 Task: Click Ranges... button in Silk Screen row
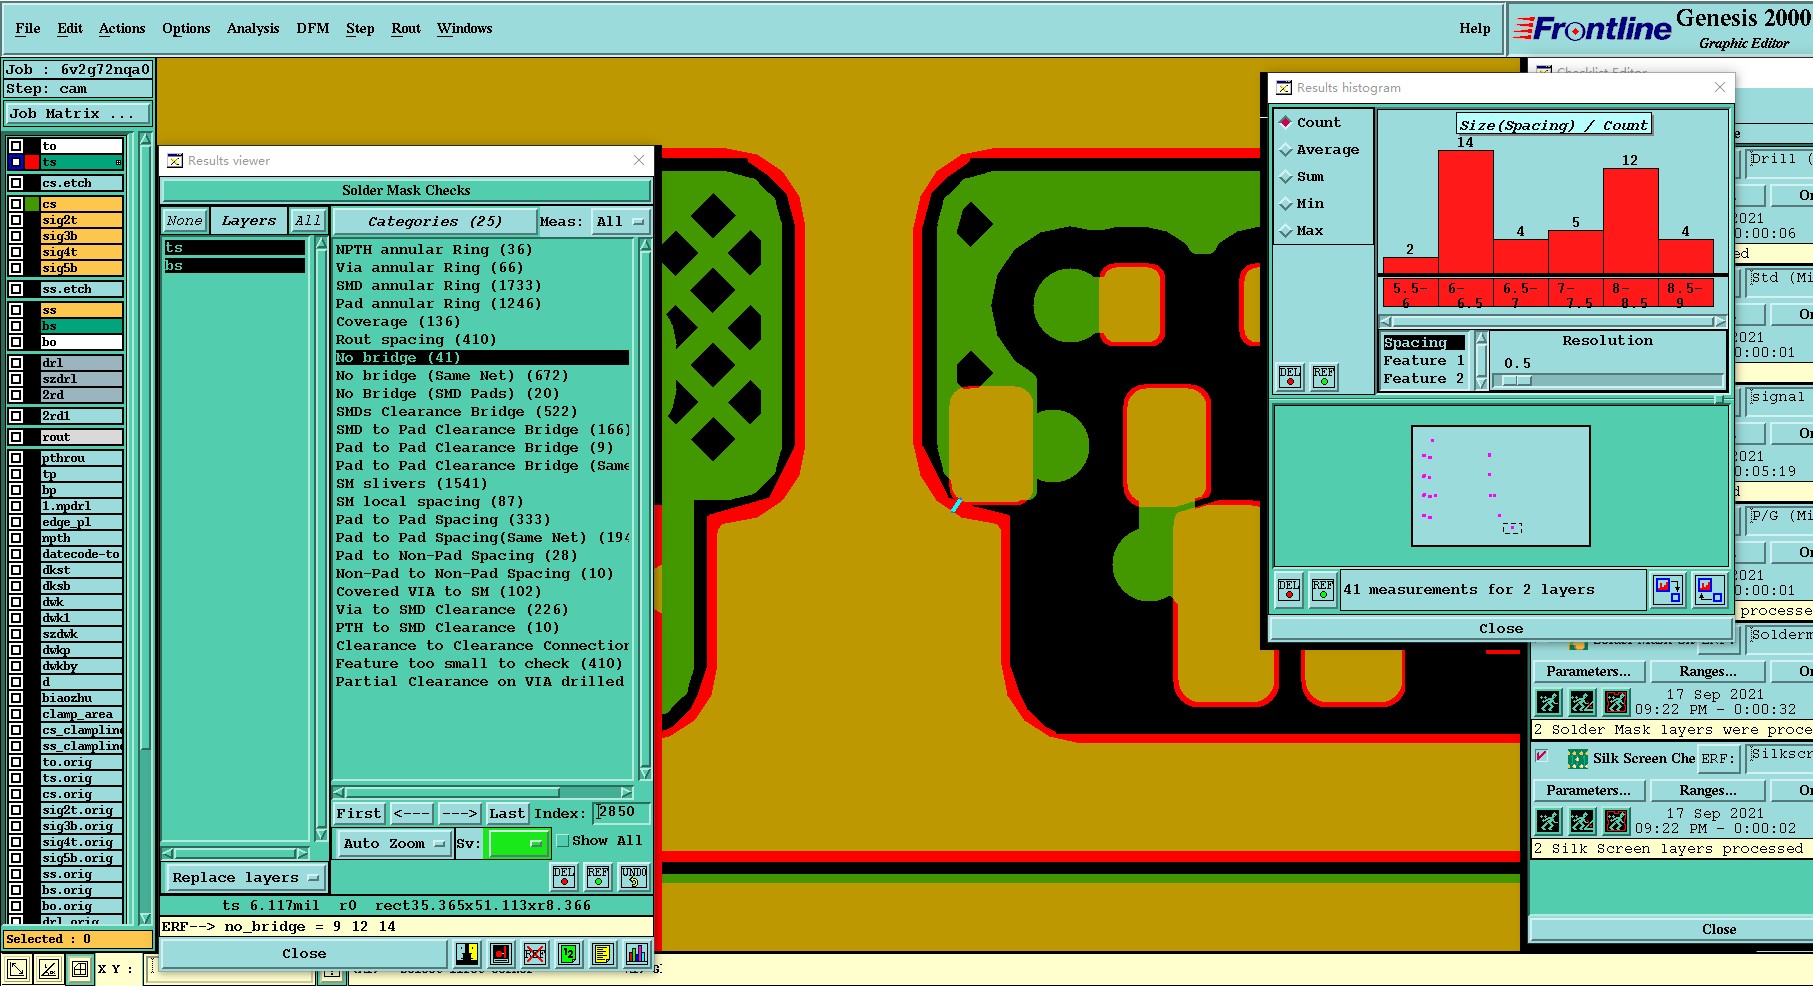click(x=1707, y=791)
